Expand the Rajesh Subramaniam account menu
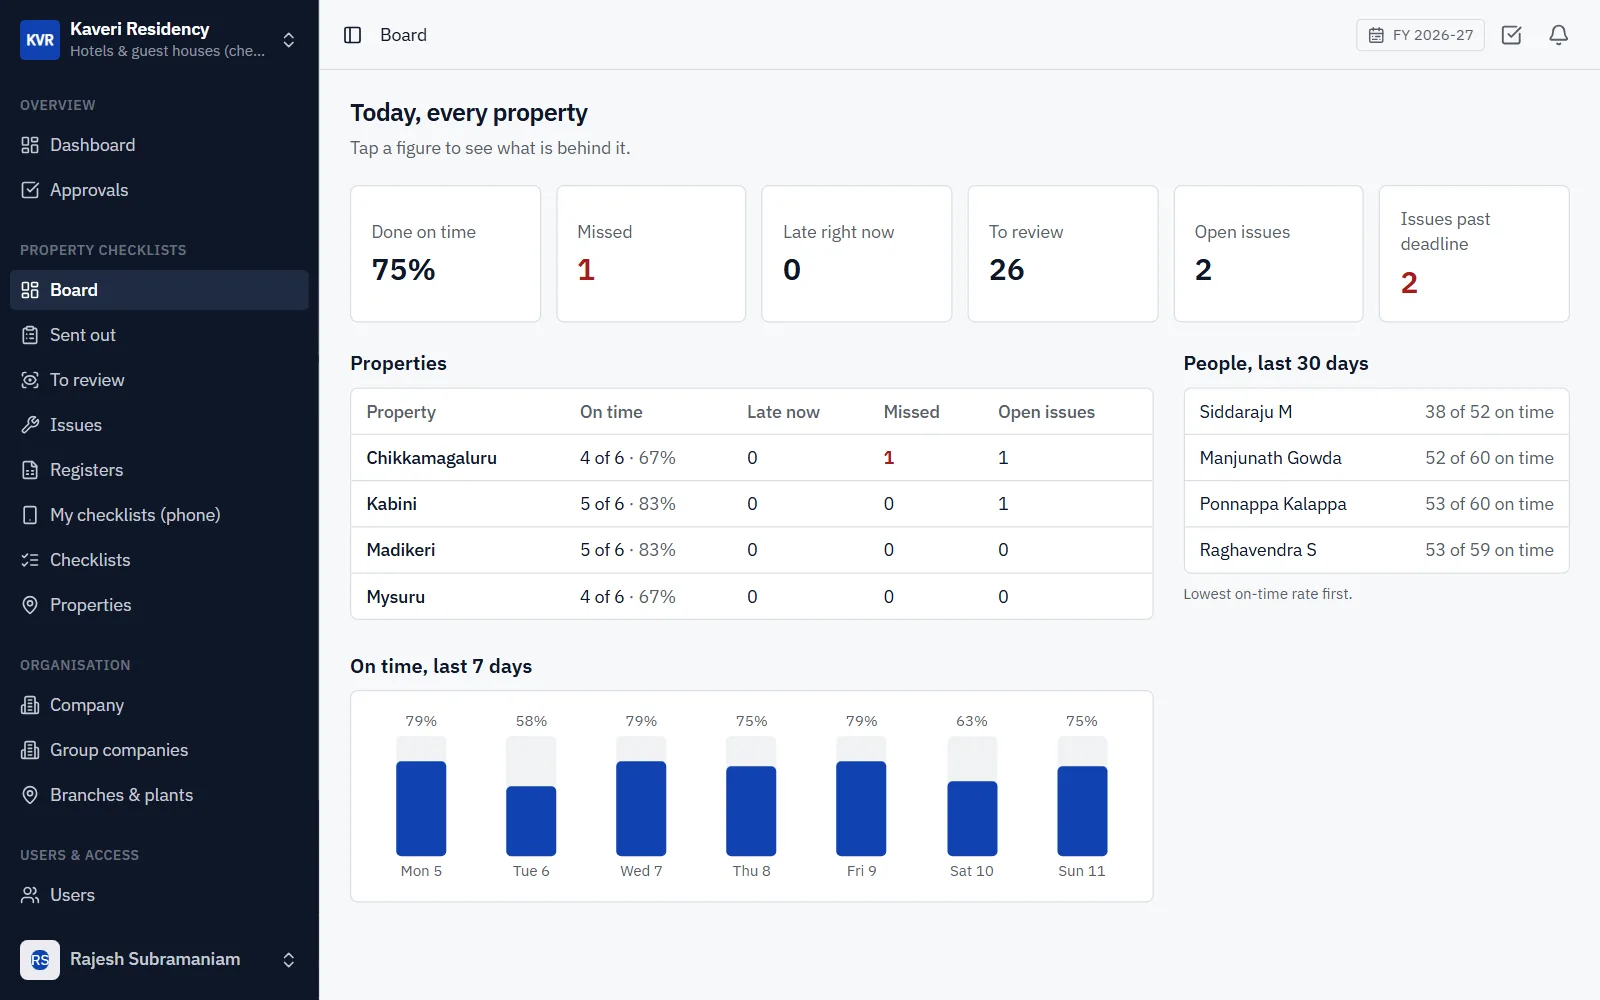The image size is (1600, 1000). coord(289,960)
